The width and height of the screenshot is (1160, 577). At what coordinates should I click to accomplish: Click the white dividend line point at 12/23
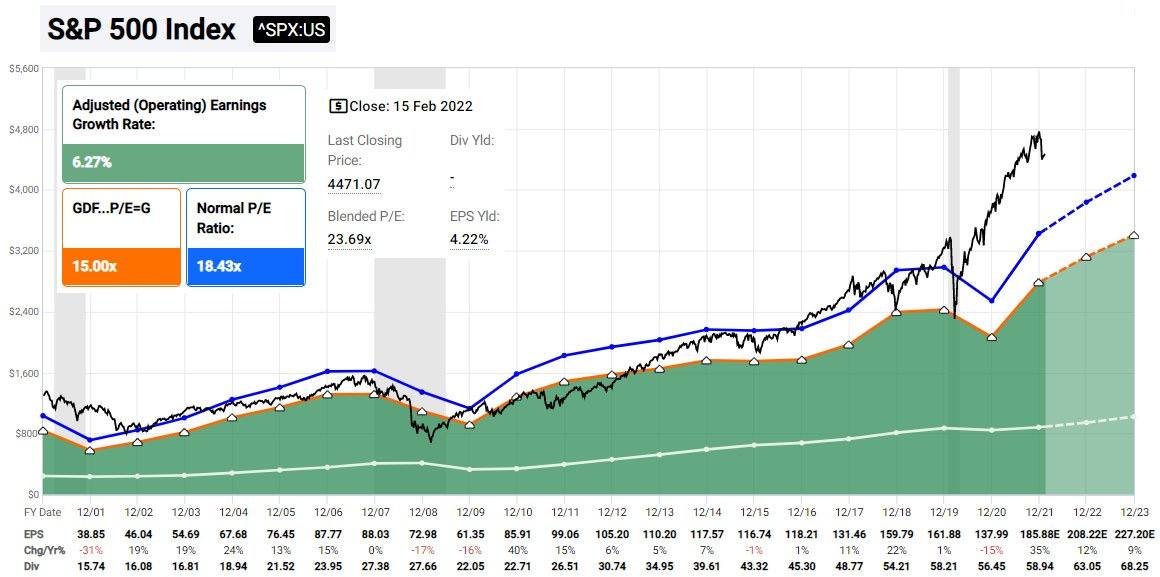(x=1134, y=417)
